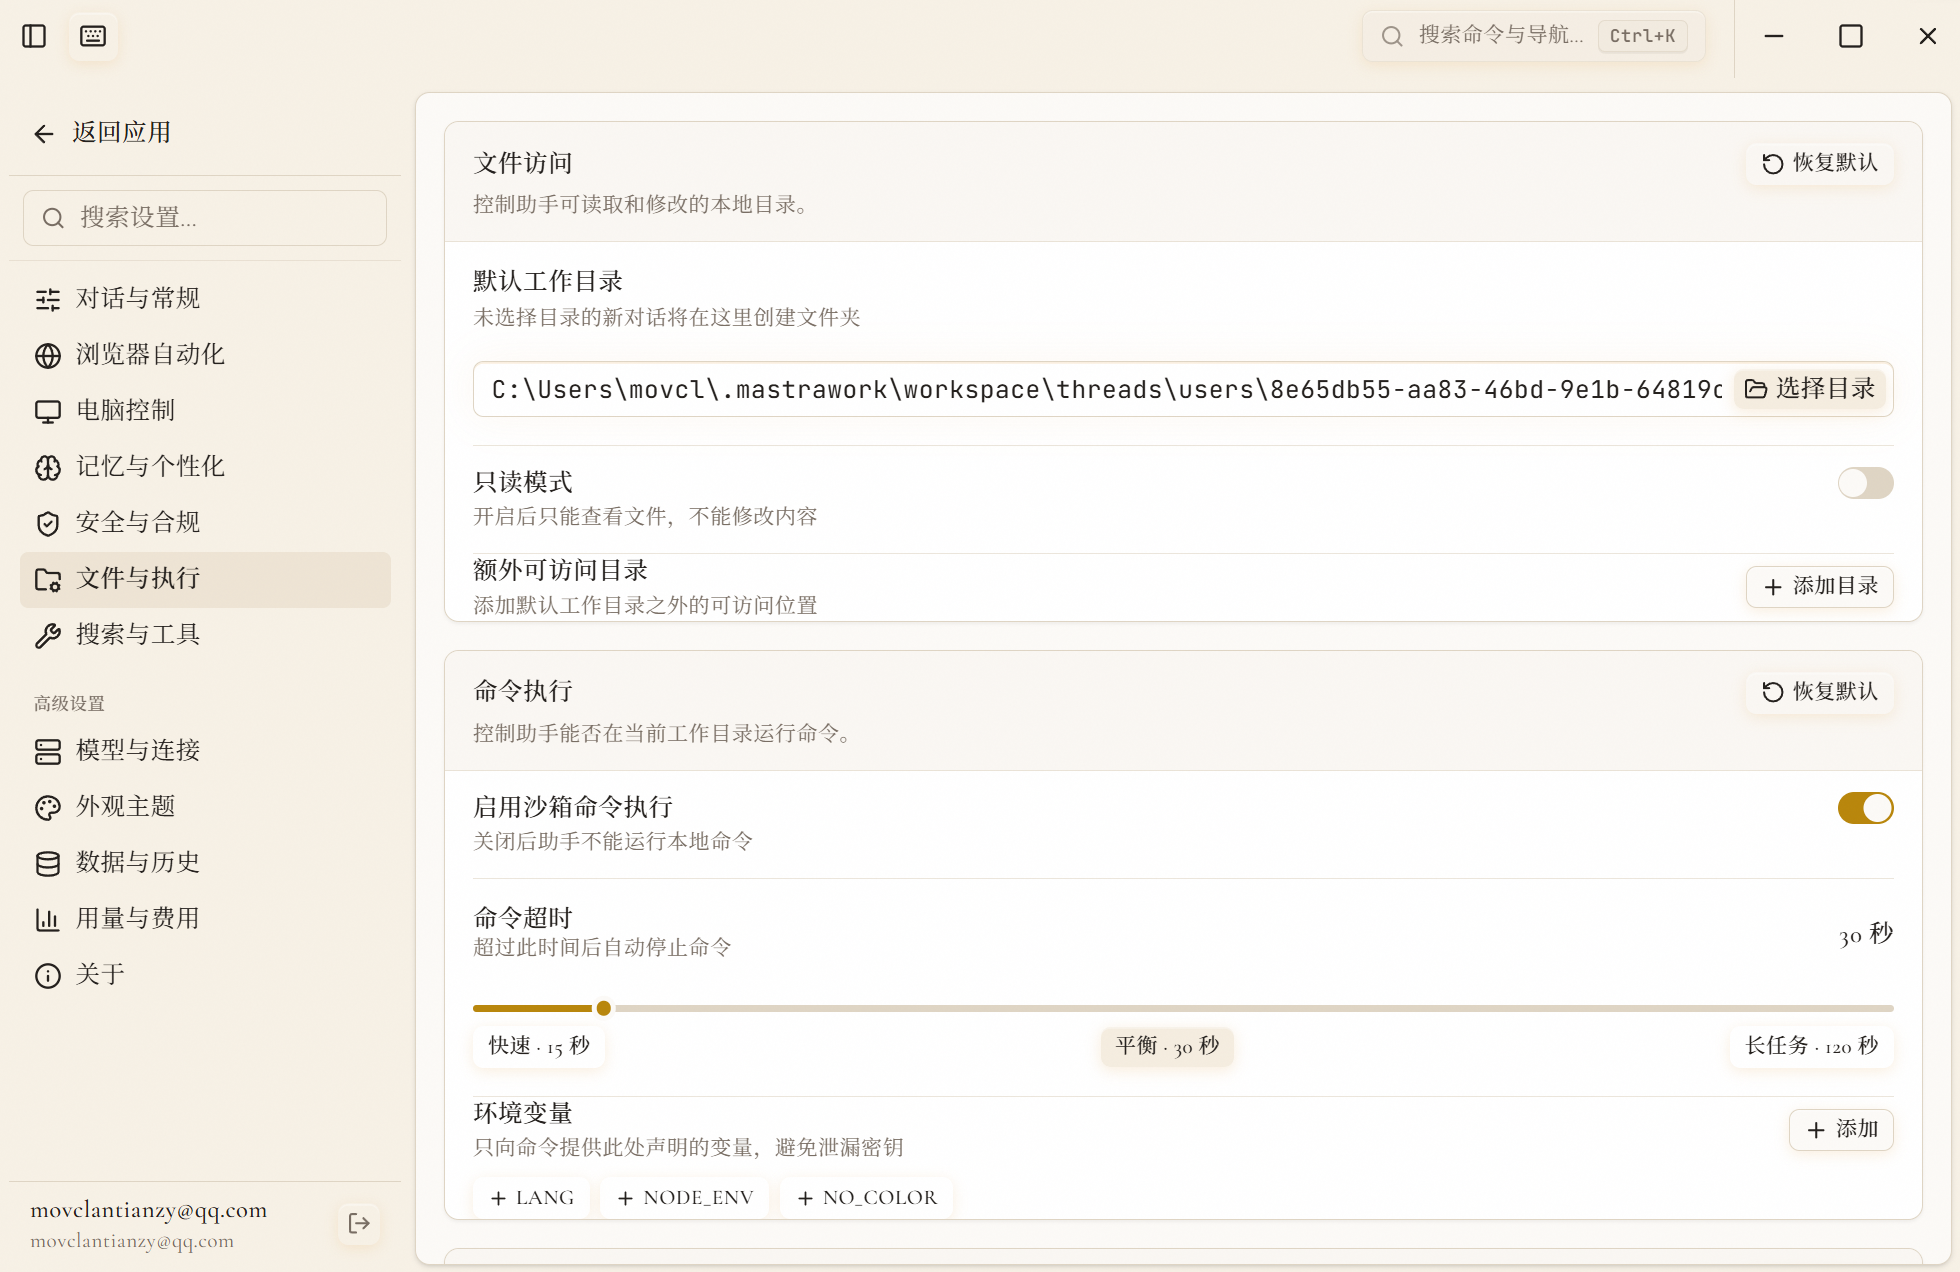Disable the 启用沙箱命令执行 toggle
Screen dimensions: 1960x1272
tap(1865, 808)
